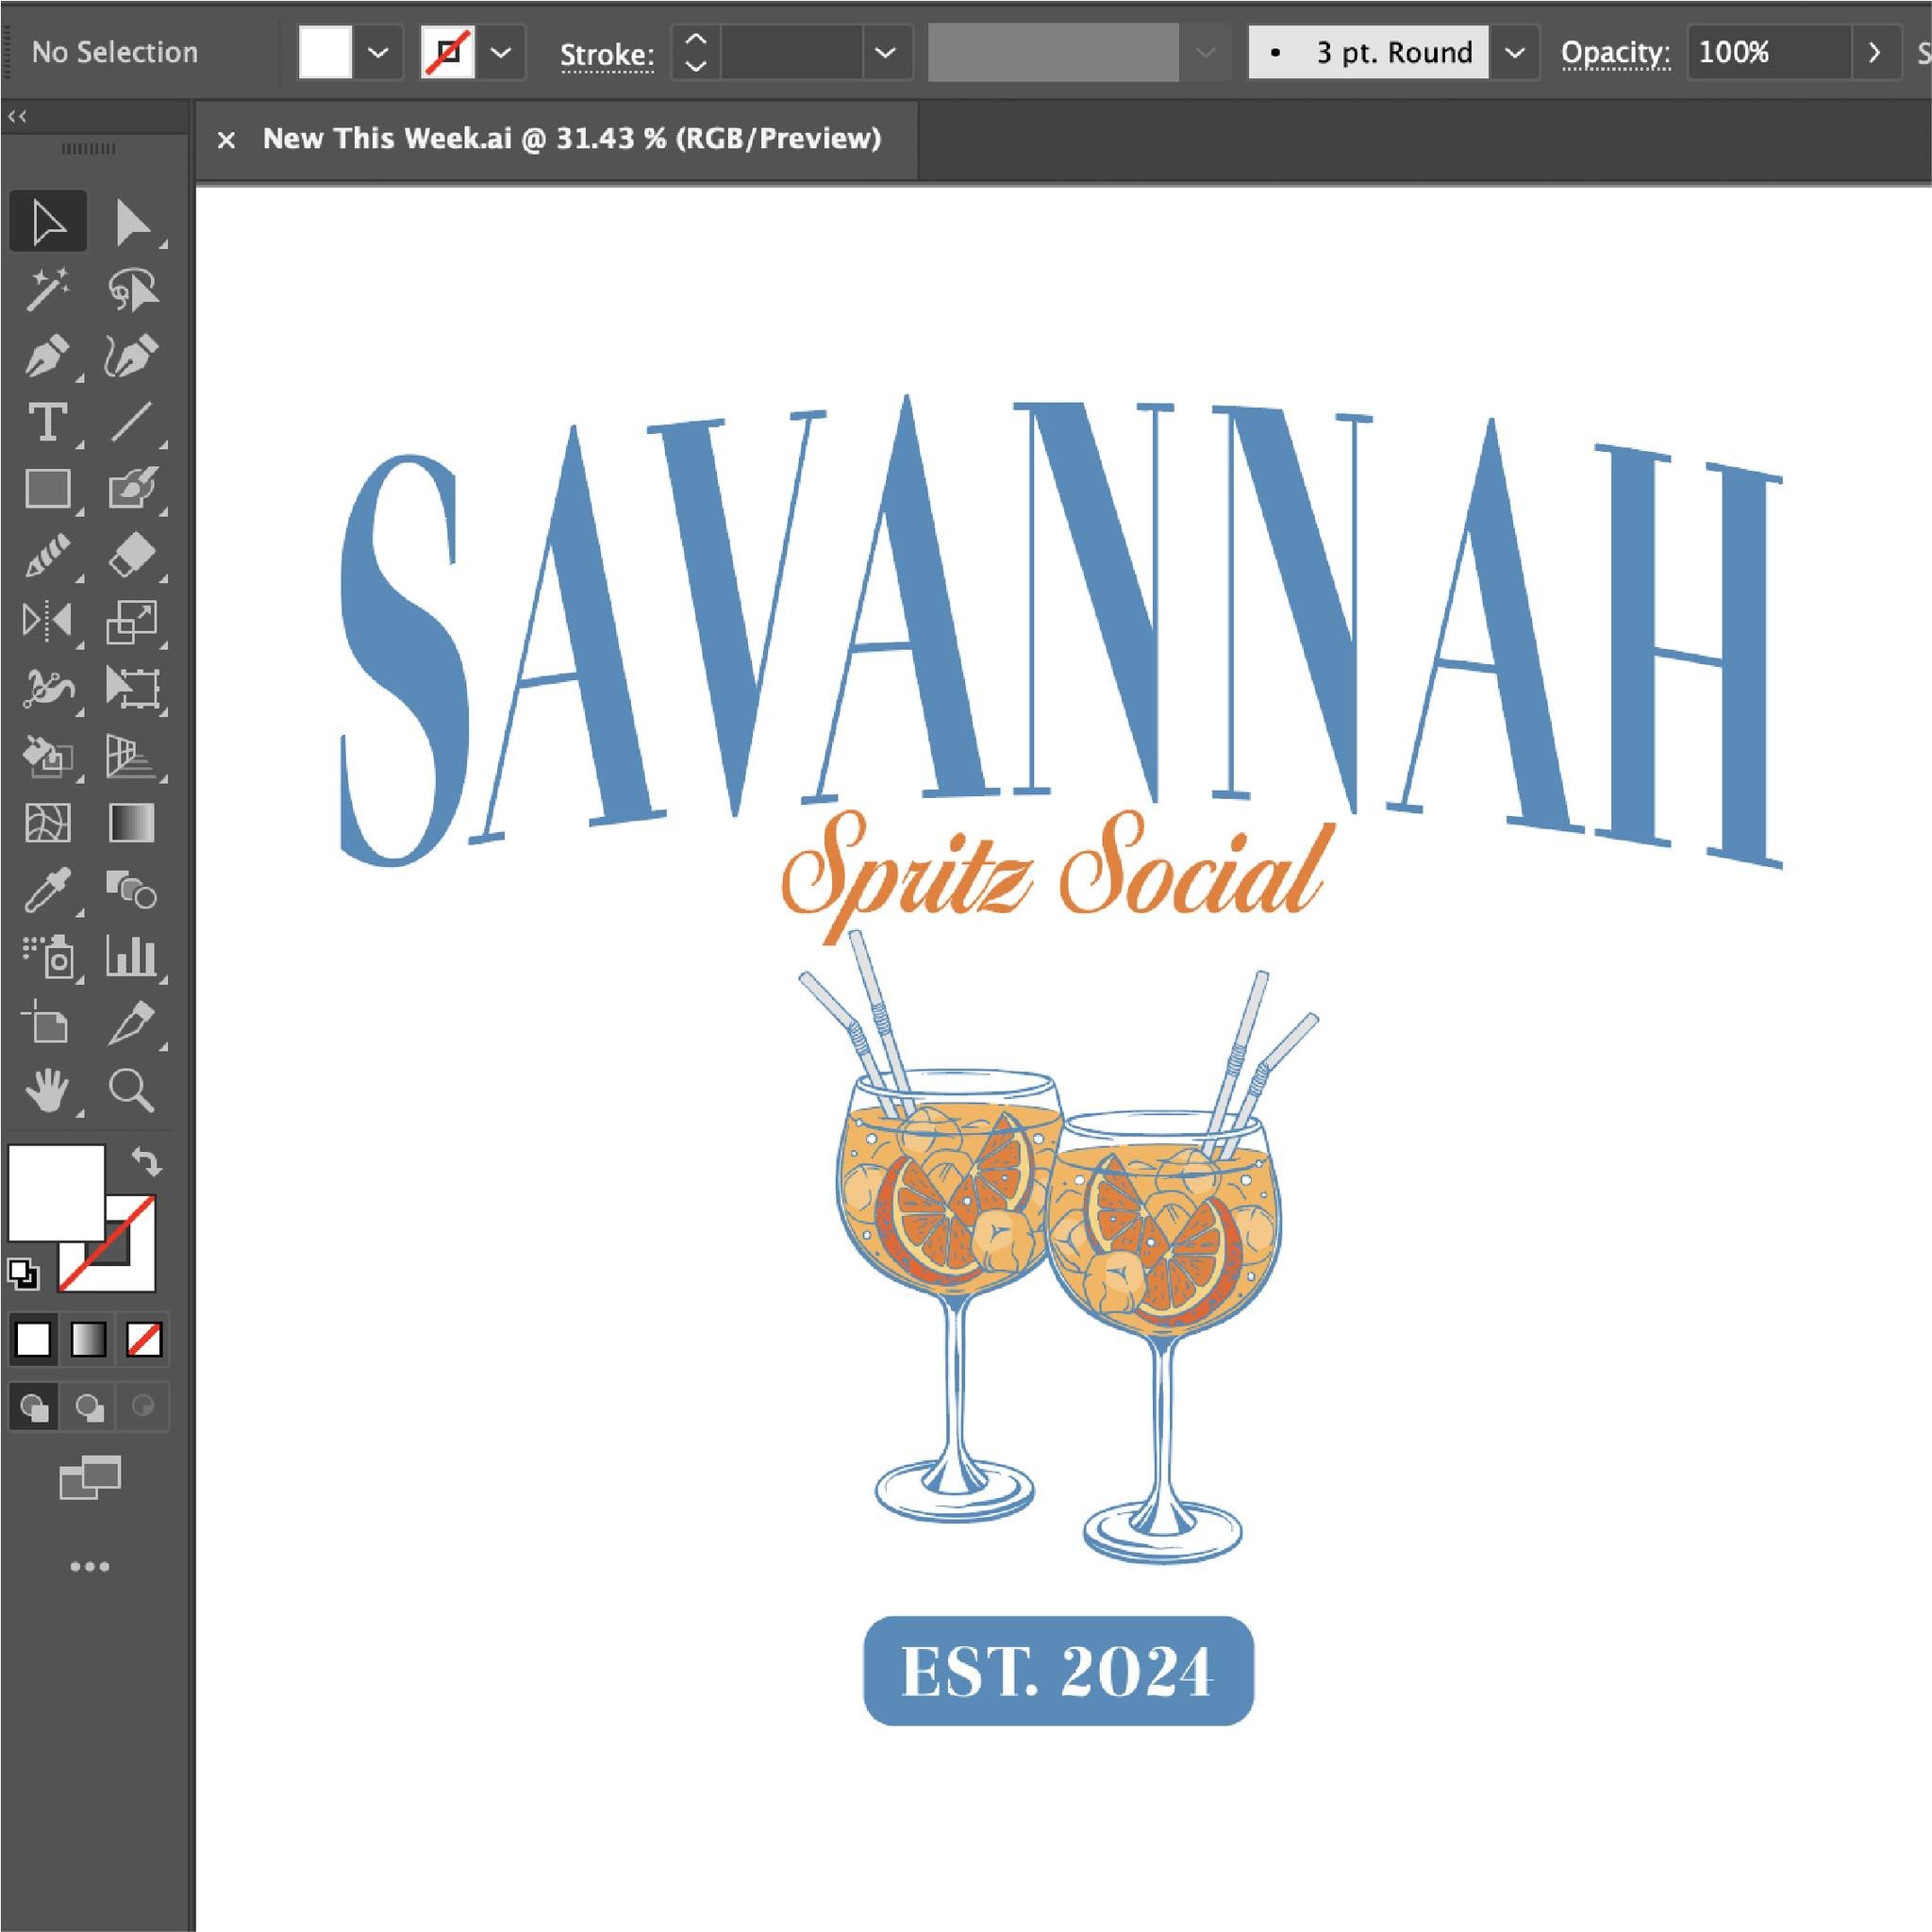This screenshot has width=1932, height=1932.
Task: Select the Column Graph tool
Action: [x=132, y=957]
